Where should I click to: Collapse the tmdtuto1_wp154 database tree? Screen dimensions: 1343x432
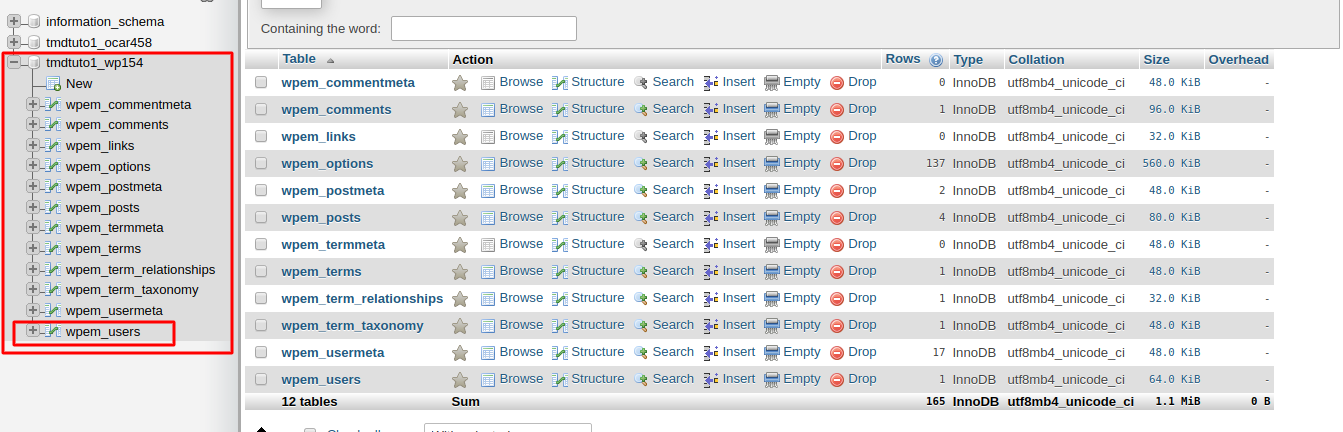pos(14,63)
